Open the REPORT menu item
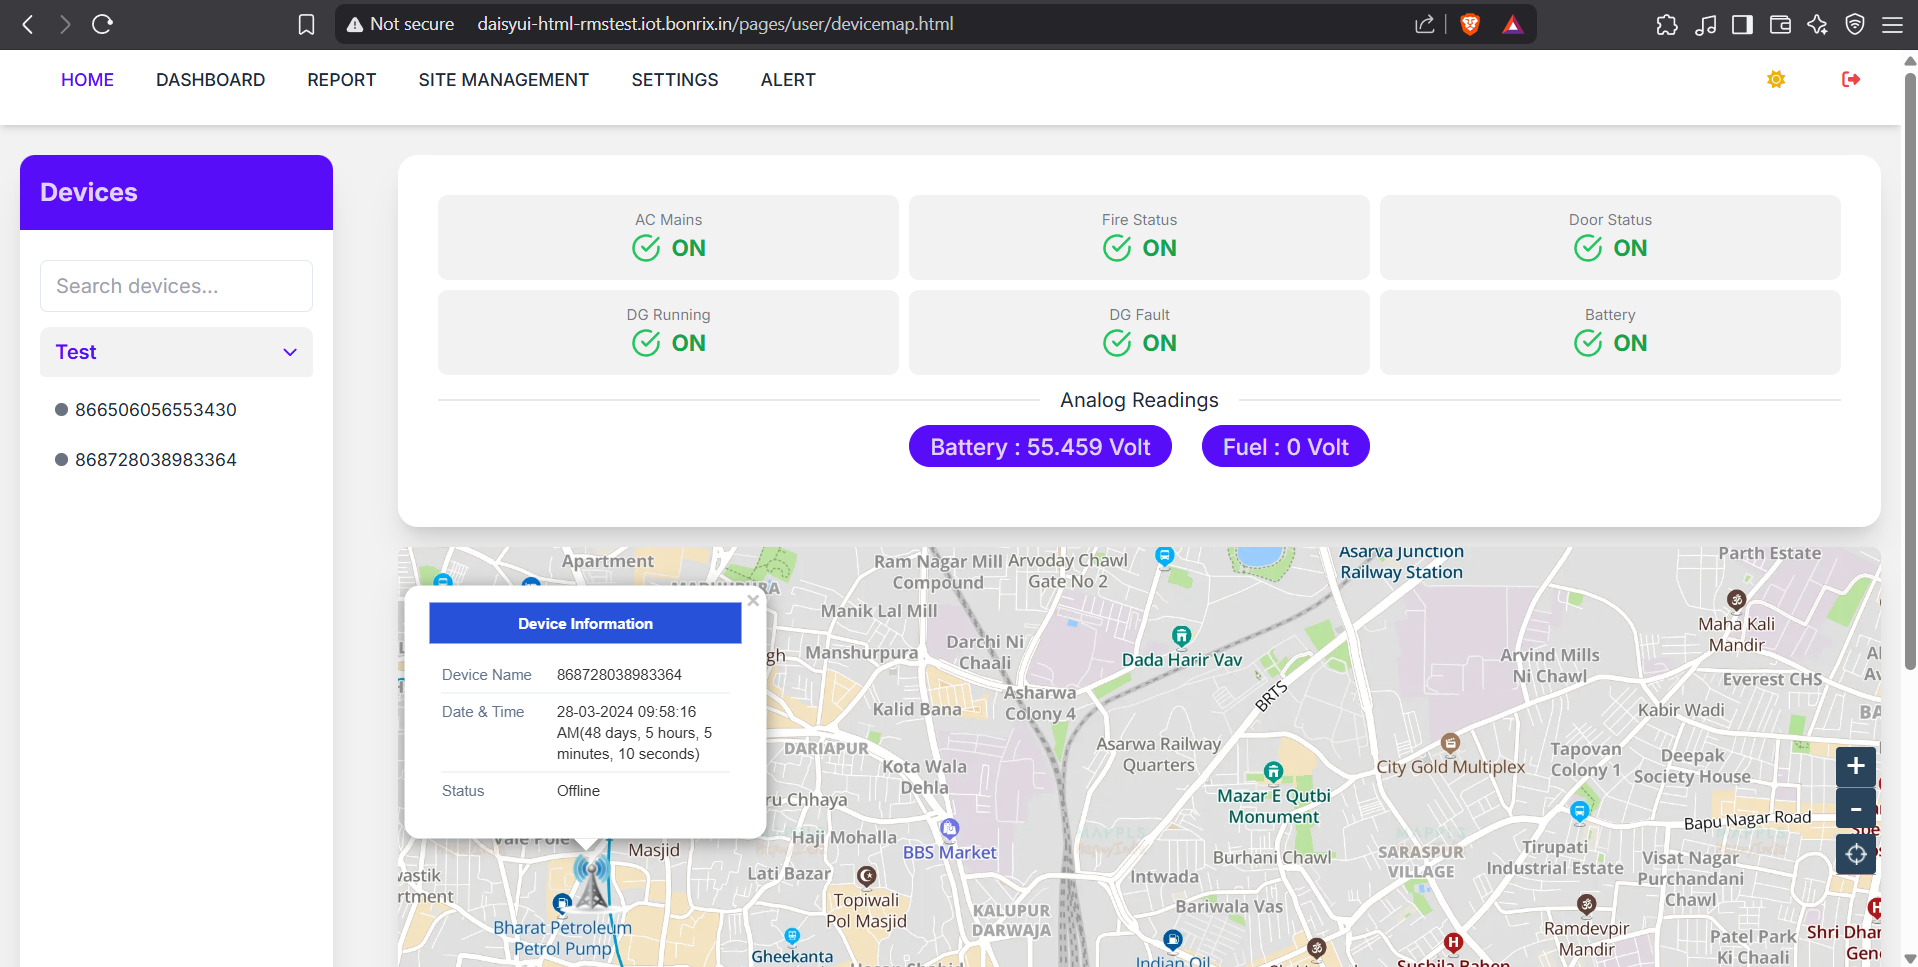1918x967 pixels. click(x=341, y=80)
